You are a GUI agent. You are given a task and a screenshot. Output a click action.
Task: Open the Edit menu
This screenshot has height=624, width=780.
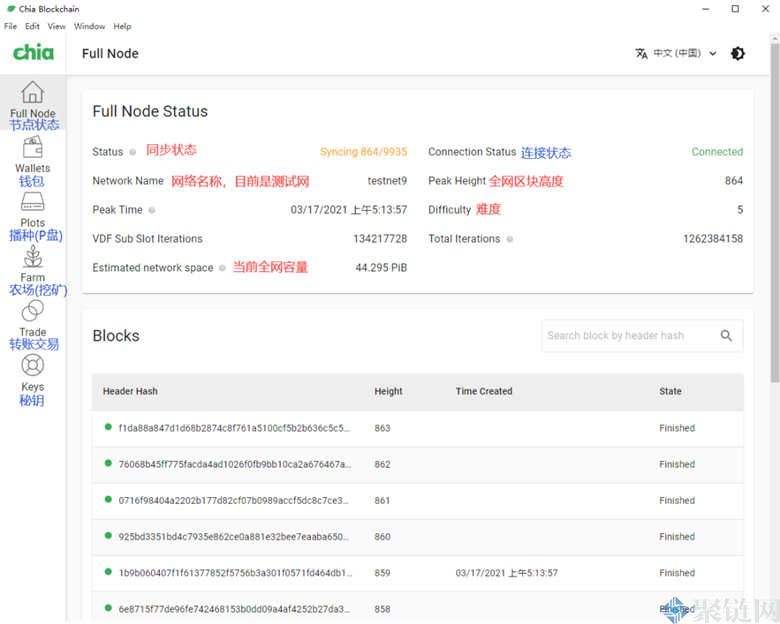click(32, 26)
